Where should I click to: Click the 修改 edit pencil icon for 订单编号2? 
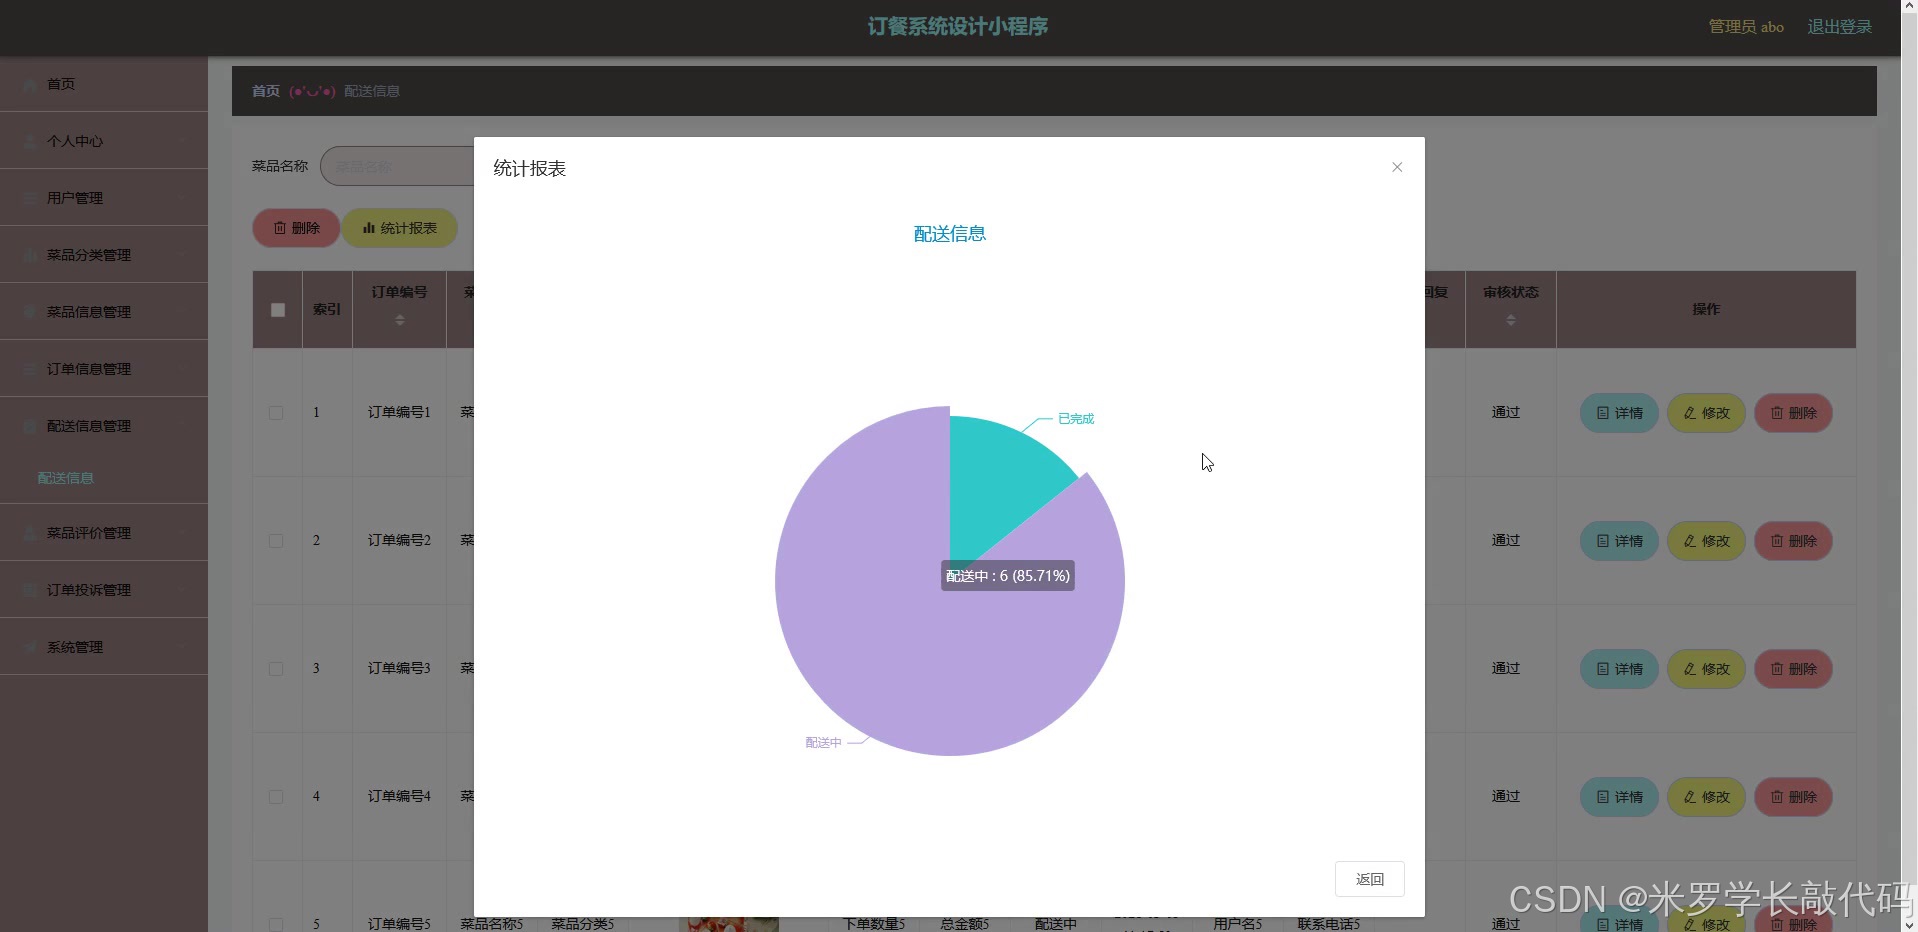click(x=1690, y=541)
